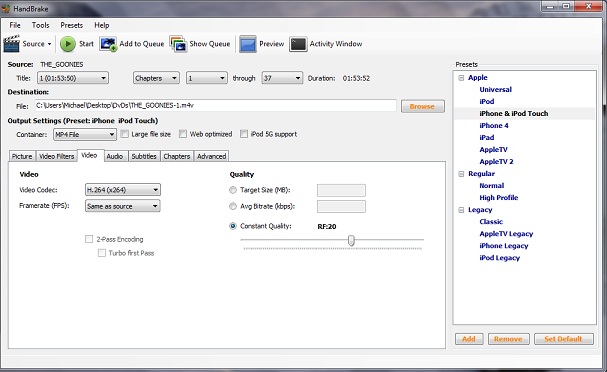Viewport: 607px width, 372px height.
Task: Click the Constant Quality RF slider handle
Action: point(351,240)
